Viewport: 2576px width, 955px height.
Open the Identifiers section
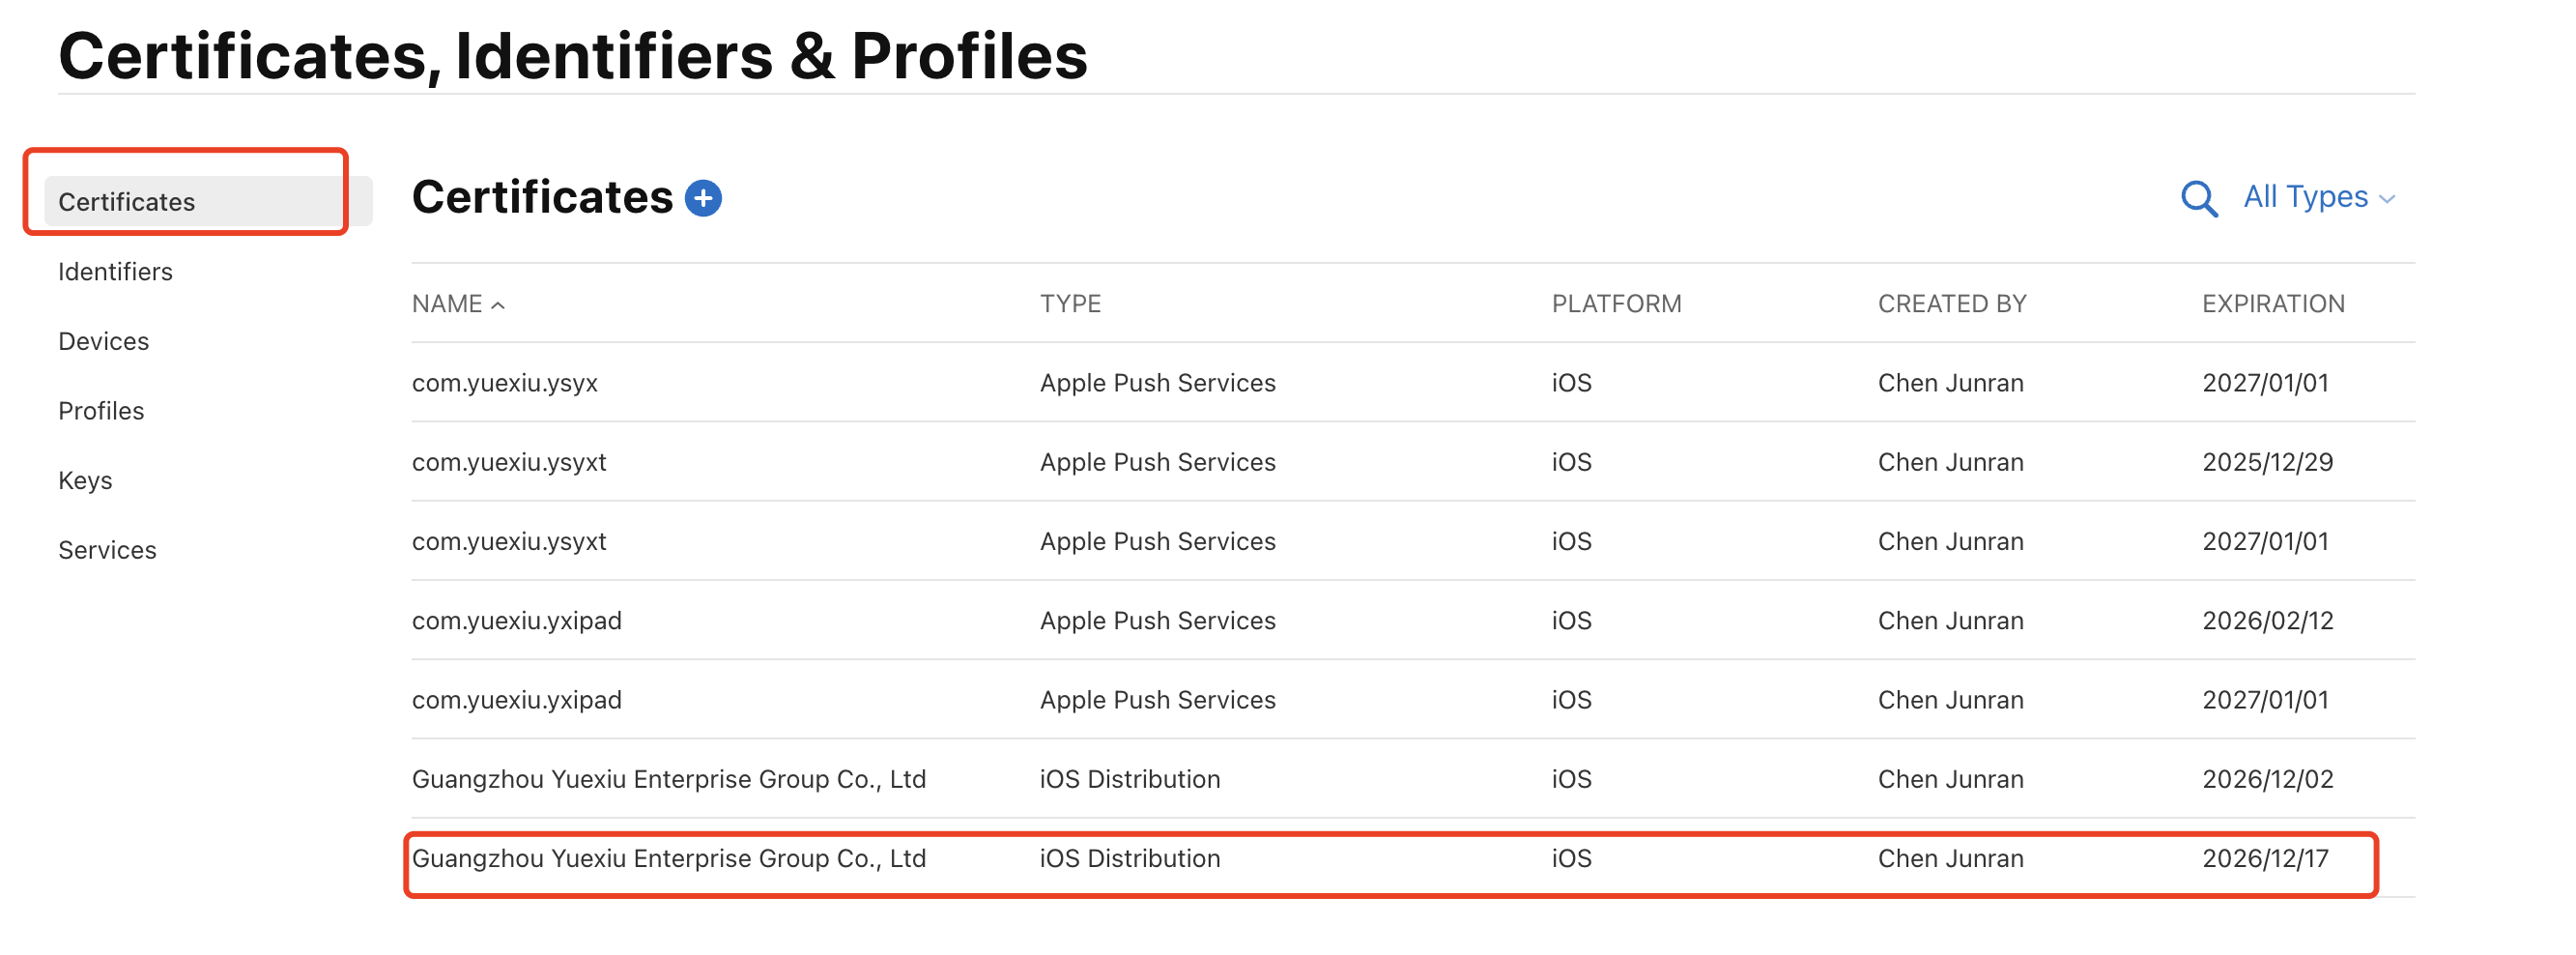[115, 272]
